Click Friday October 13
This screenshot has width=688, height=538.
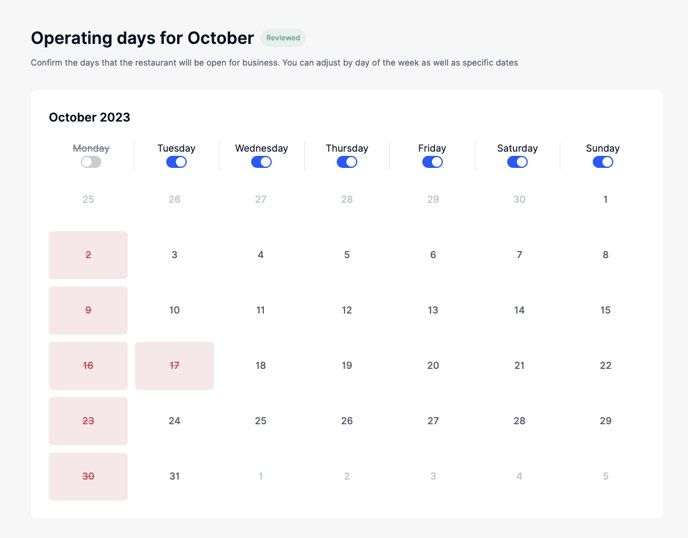(433, 310)
